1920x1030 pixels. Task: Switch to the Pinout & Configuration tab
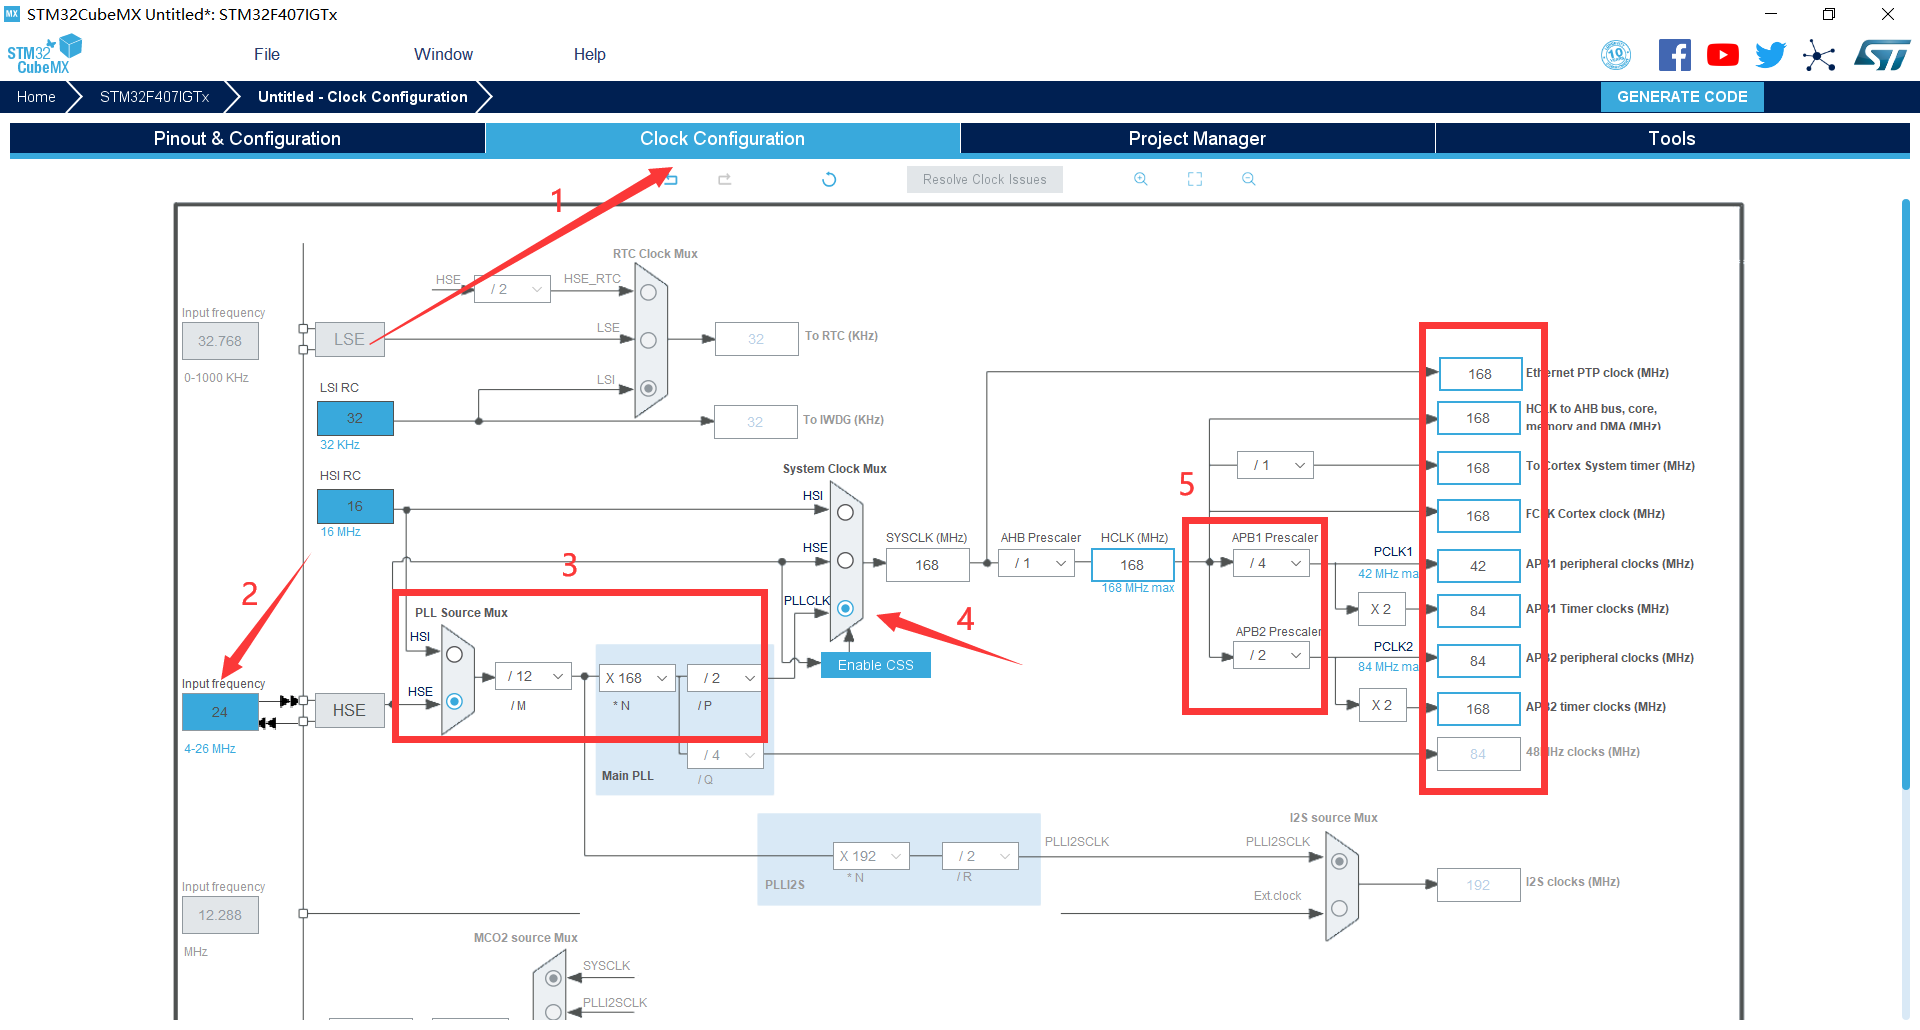click(x=247, y=139)
